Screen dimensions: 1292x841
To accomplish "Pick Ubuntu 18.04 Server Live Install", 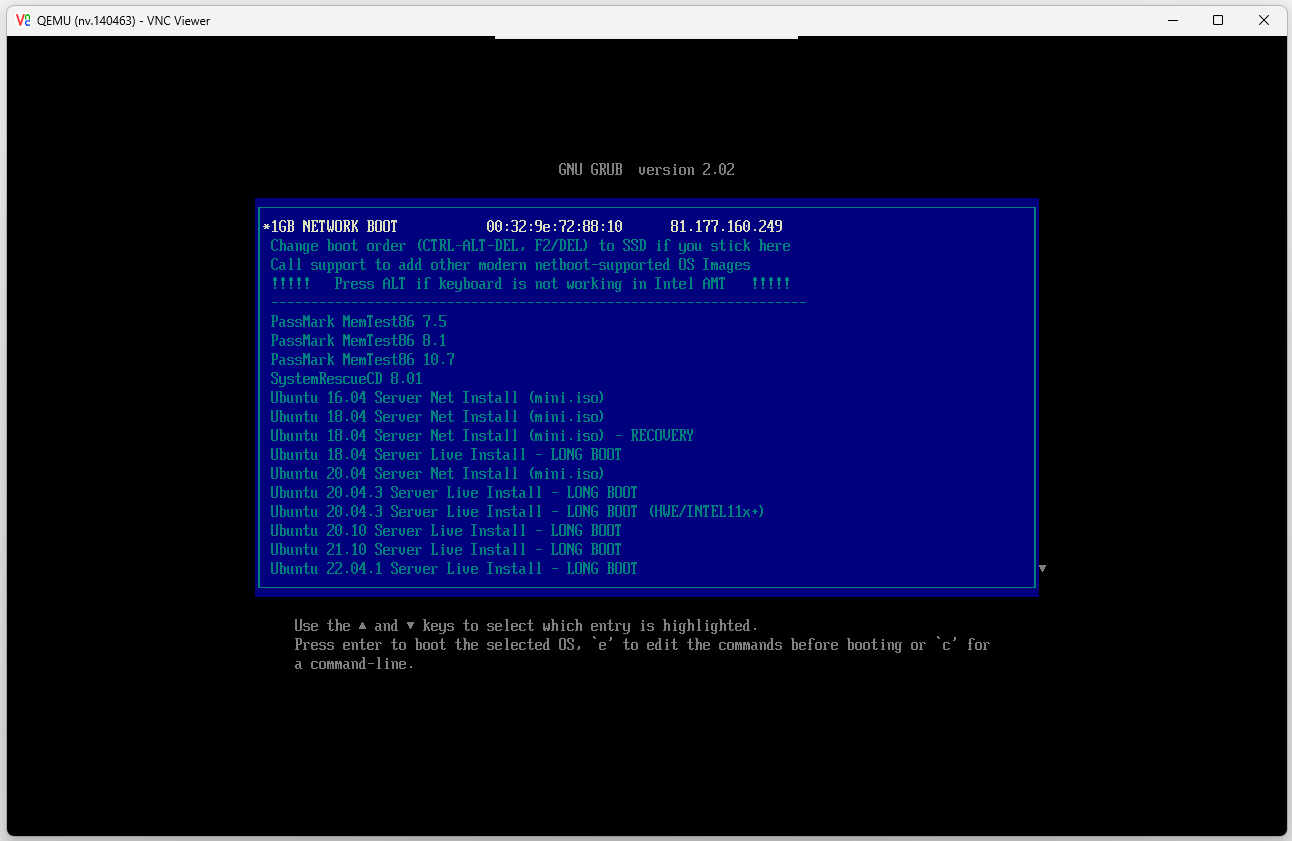I will [445, 455].
